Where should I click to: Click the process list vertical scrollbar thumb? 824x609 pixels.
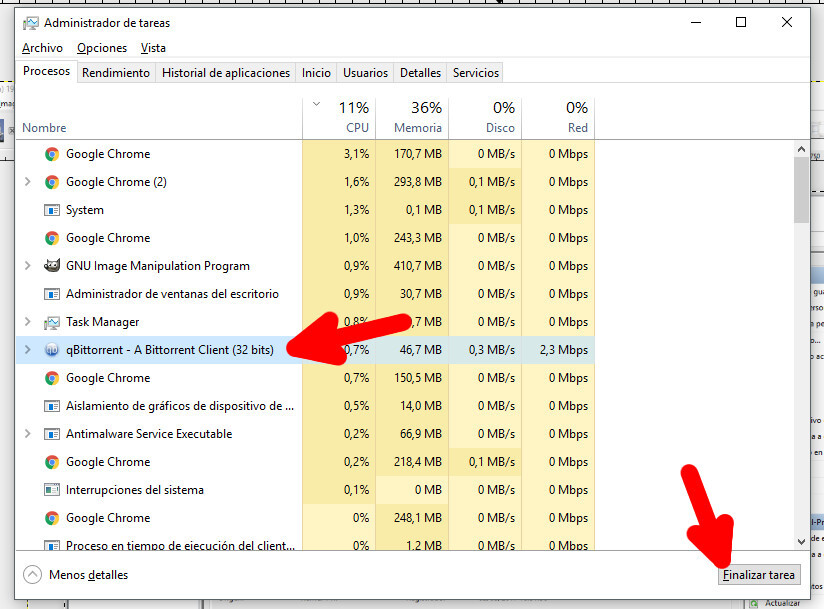tap(801, 190)
